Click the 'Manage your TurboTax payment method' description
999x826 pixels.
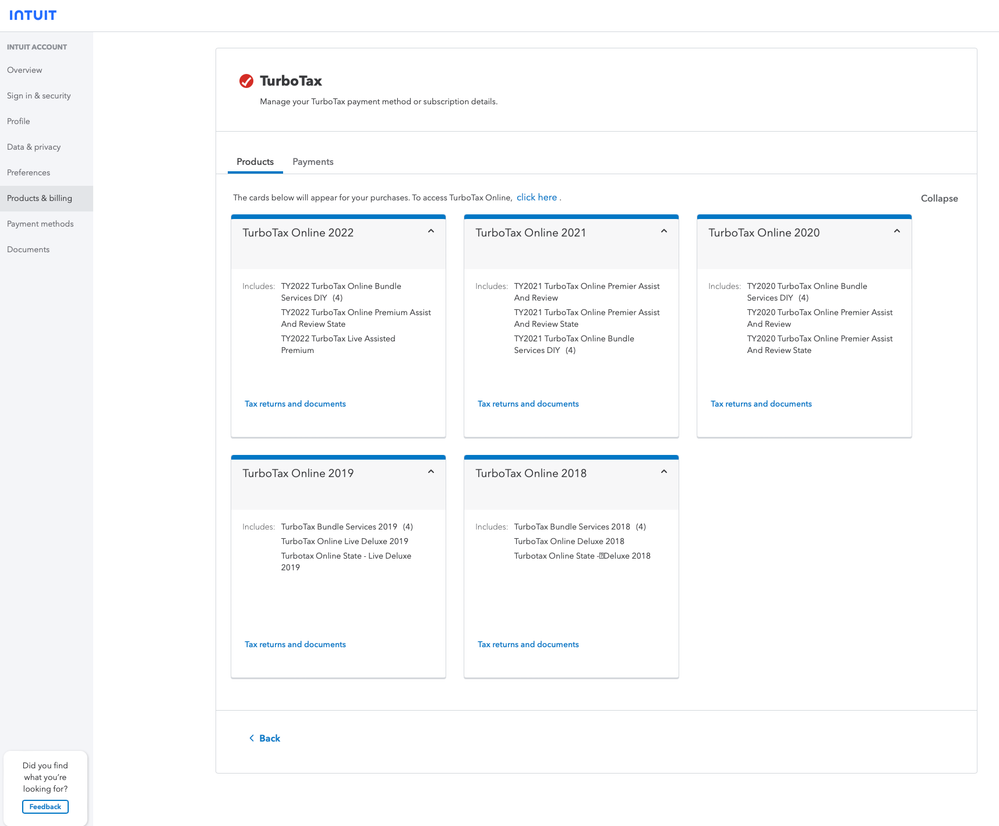point(378,101)
